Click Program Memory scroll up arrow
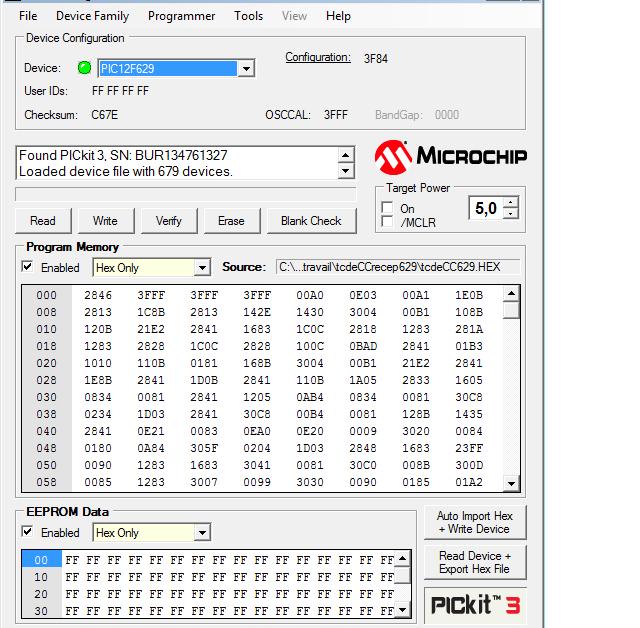 tap(511, 293)
